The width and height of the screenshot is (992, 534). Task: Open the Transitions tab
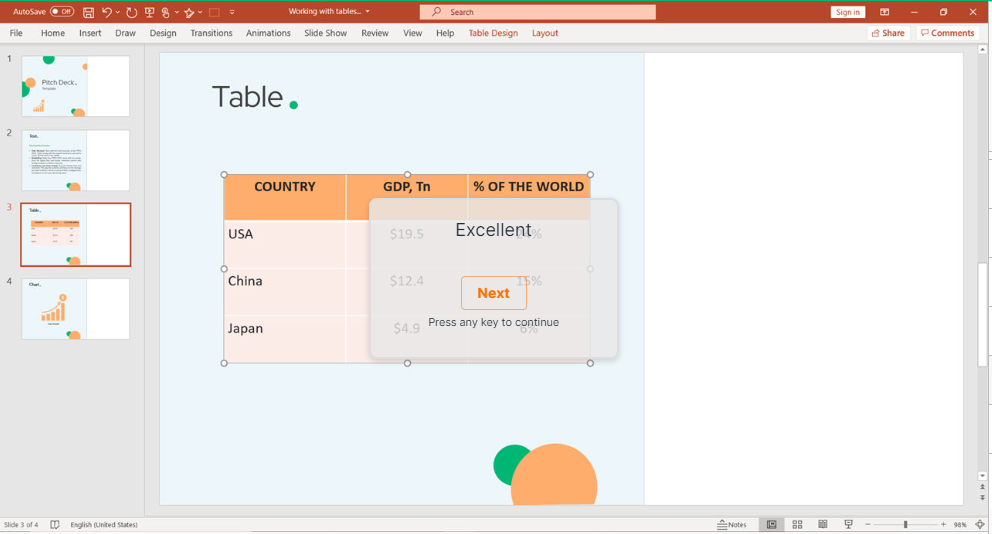211,33
